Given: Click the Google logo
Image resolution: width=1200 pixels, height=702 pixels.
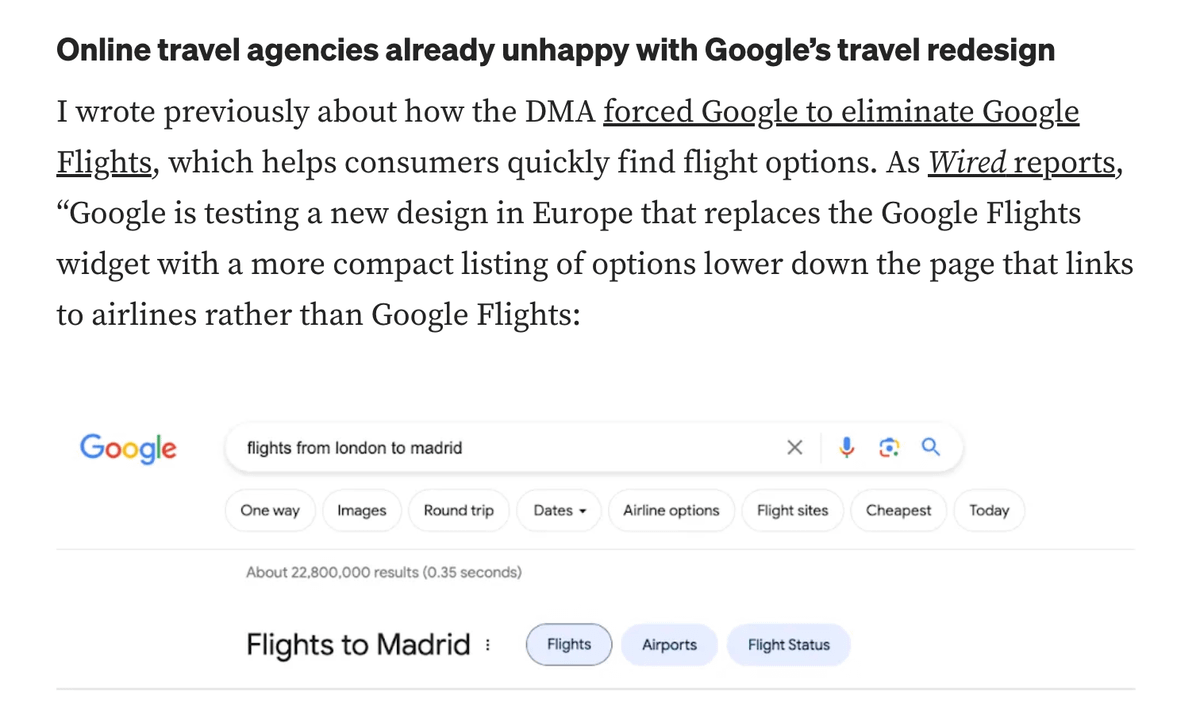Looking at the screenshot, I should (128, 448).
